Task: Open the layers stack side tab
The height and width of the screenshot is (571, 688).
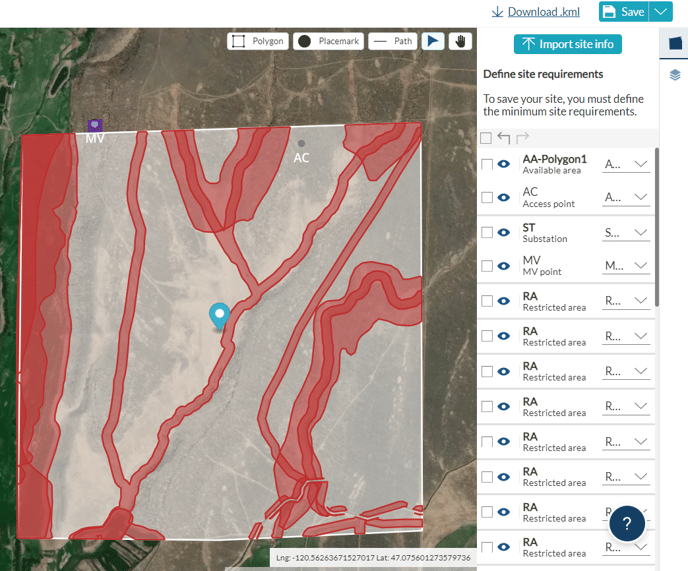Action: 675,75
